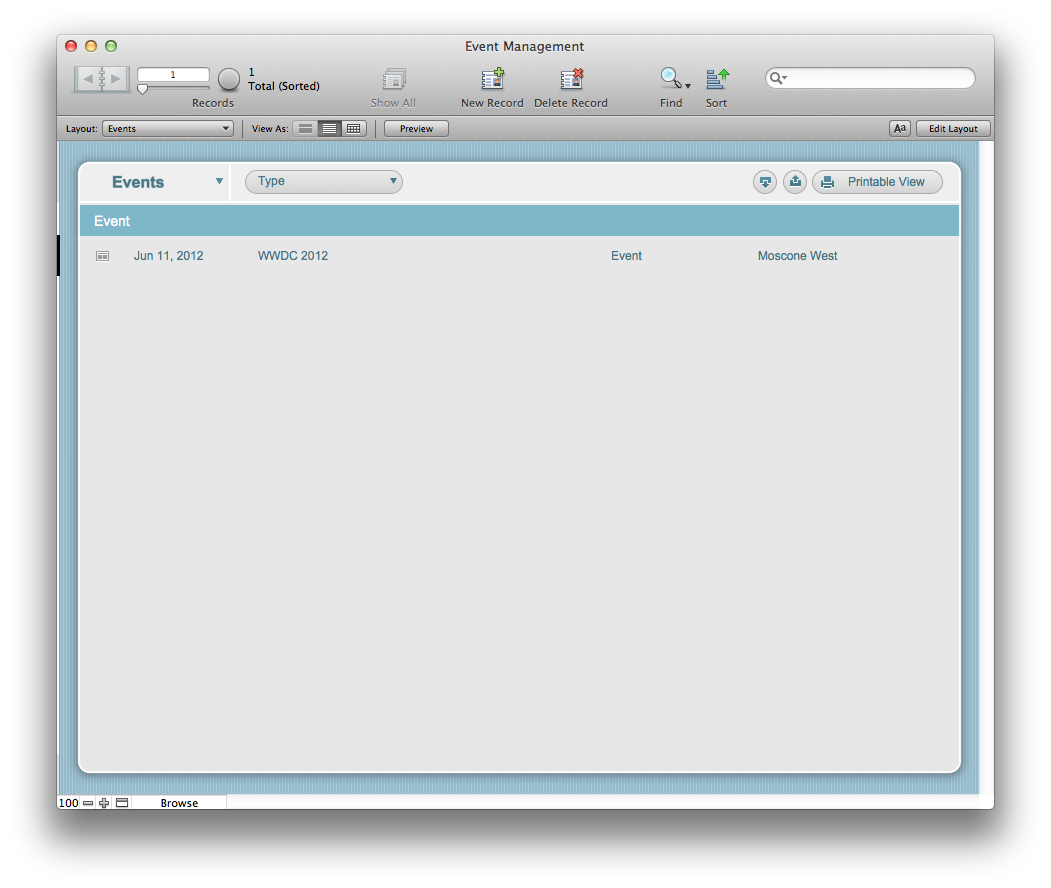
Task: Switch to Form view layout
Action: click(x=305, y=128)
